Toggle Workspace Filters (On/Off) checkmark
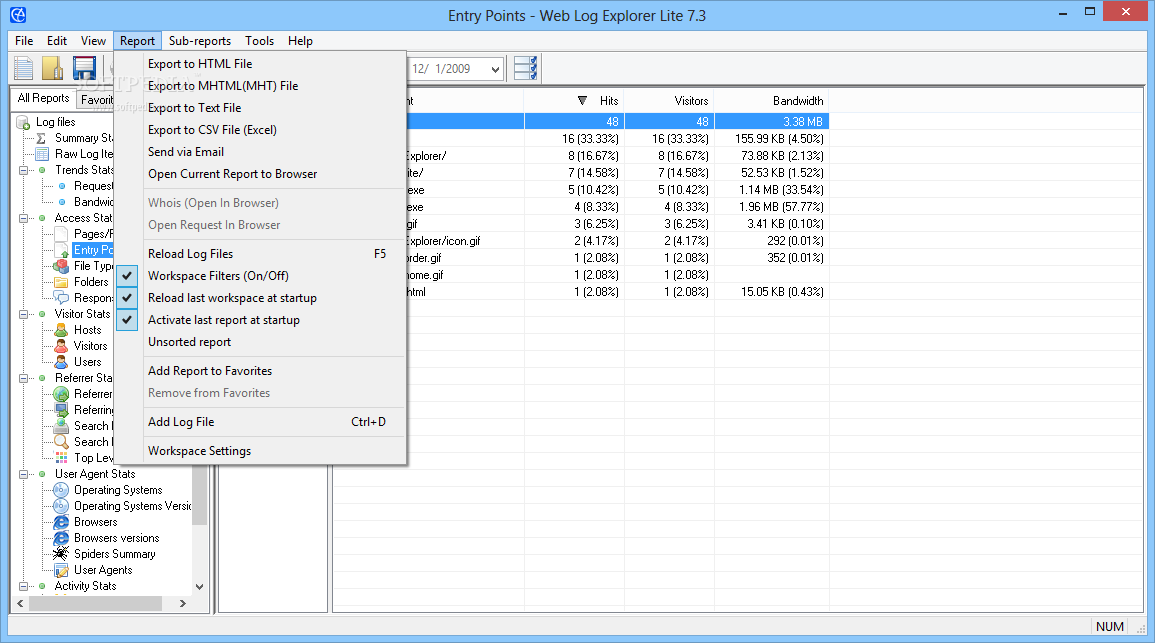This screenshot has height=643, width=1155. [x=127, y=276]
